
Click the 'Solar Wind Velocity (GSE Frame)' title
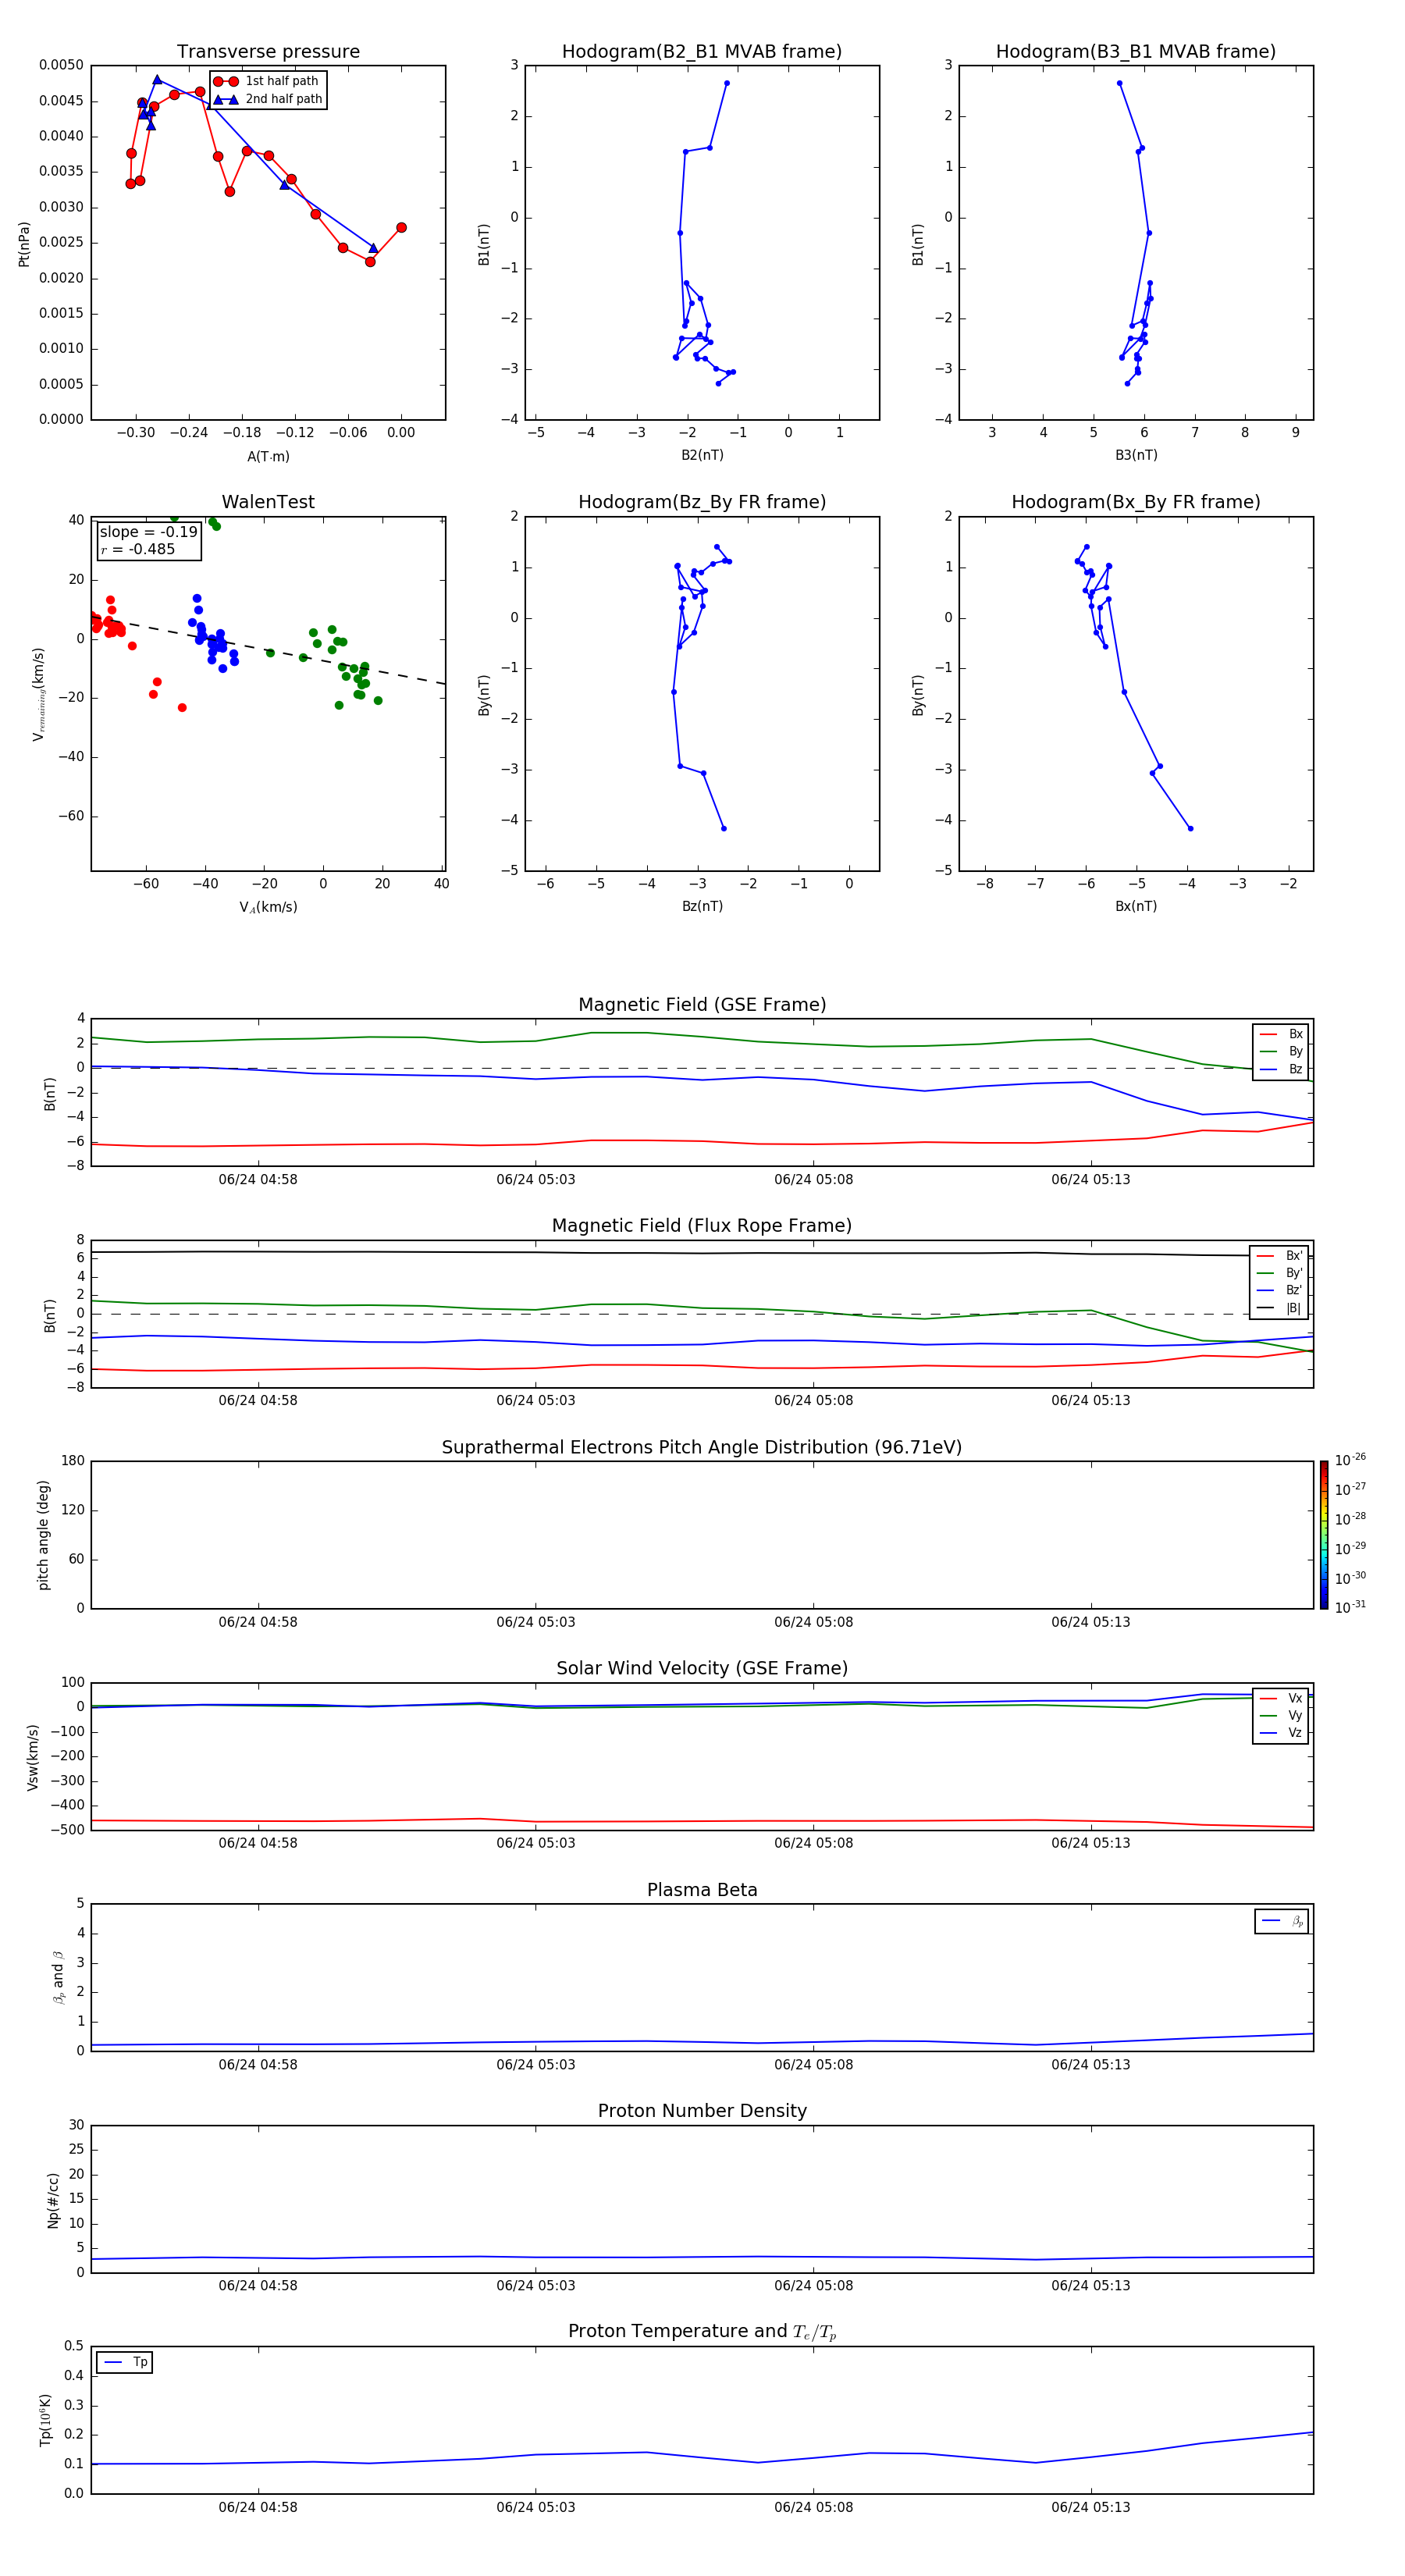point(702,1669)
